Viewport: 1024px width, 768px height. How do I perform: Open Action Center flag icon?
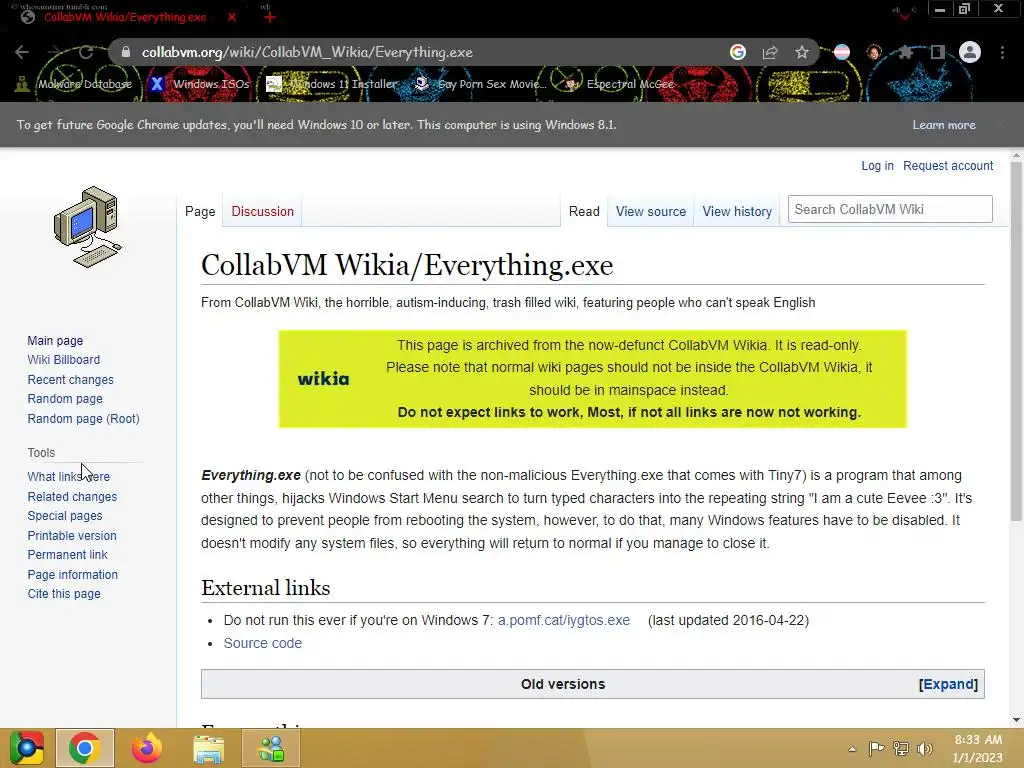click(x=876, y=748)
